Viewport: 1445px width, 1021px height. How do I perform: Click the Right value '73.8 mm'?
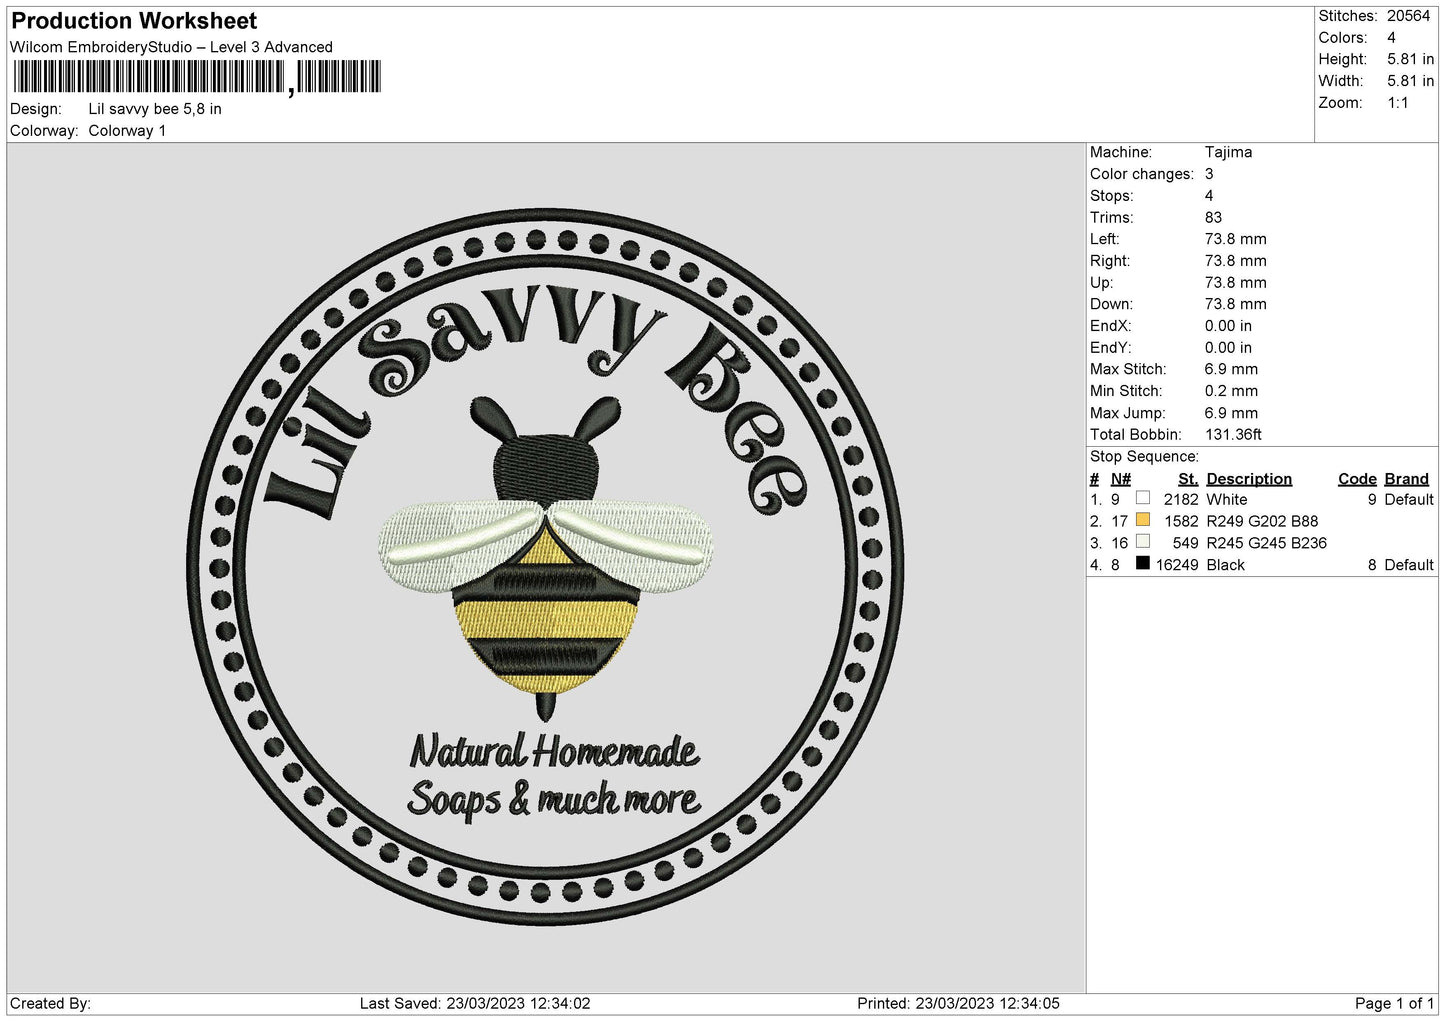(1235, 261)
